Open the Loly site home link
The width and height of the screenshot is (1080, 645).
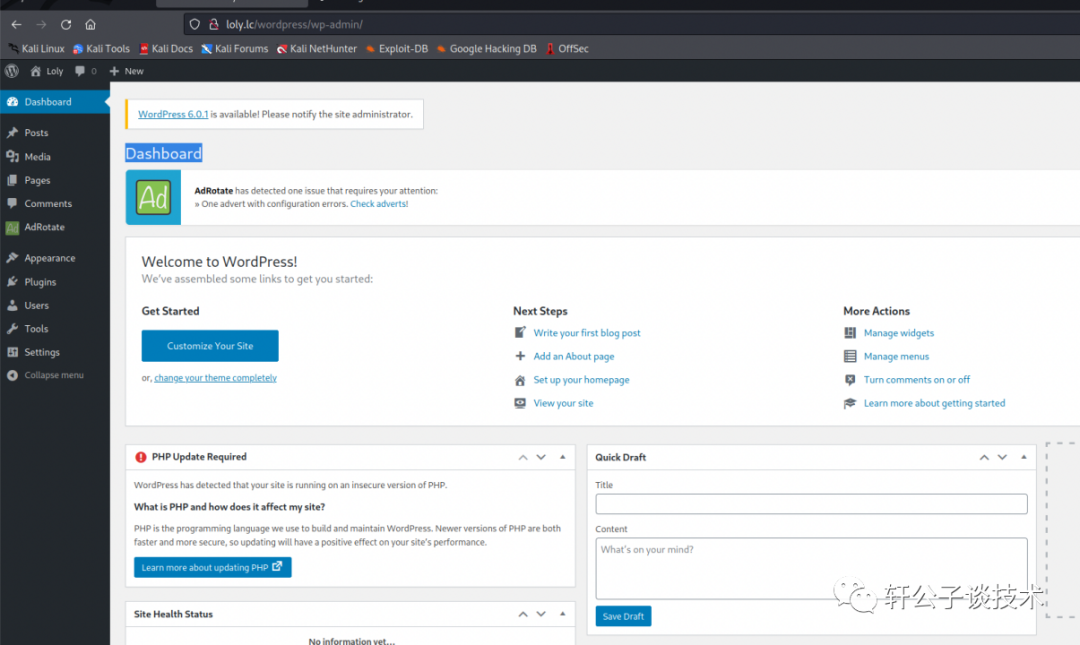[47, 71]
